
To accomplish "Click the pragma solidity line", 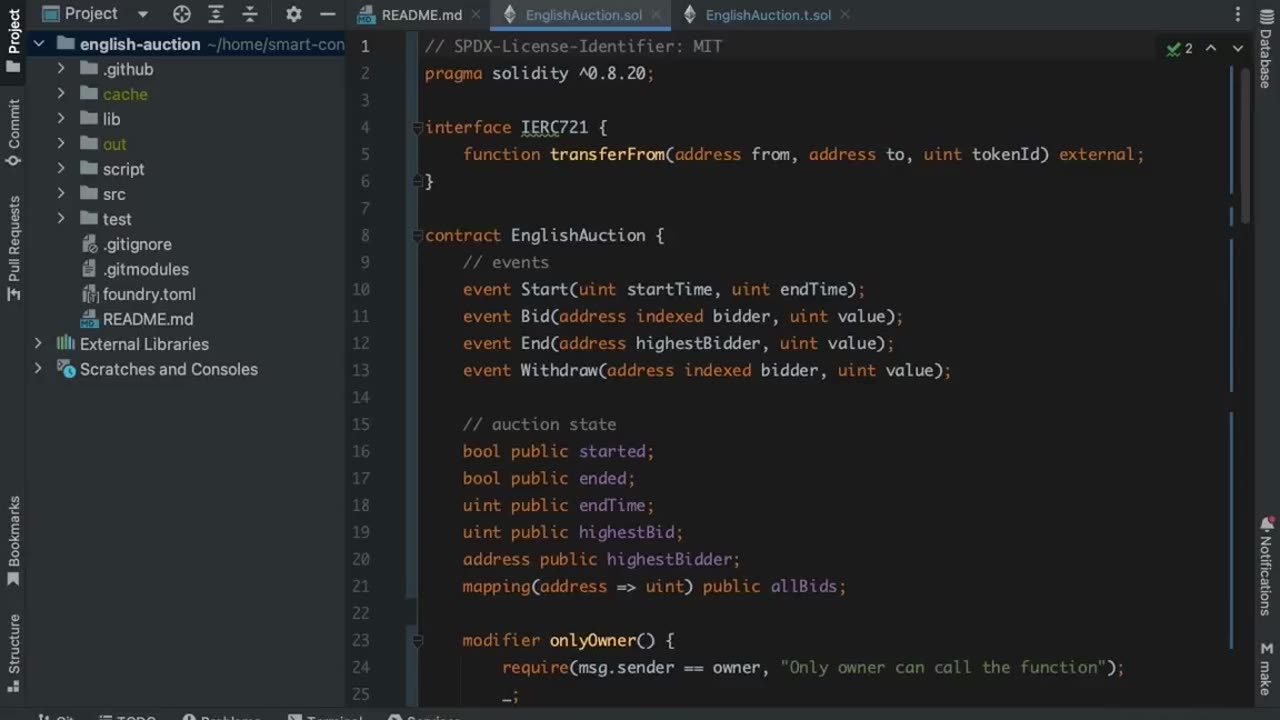I will click(539, 73).
